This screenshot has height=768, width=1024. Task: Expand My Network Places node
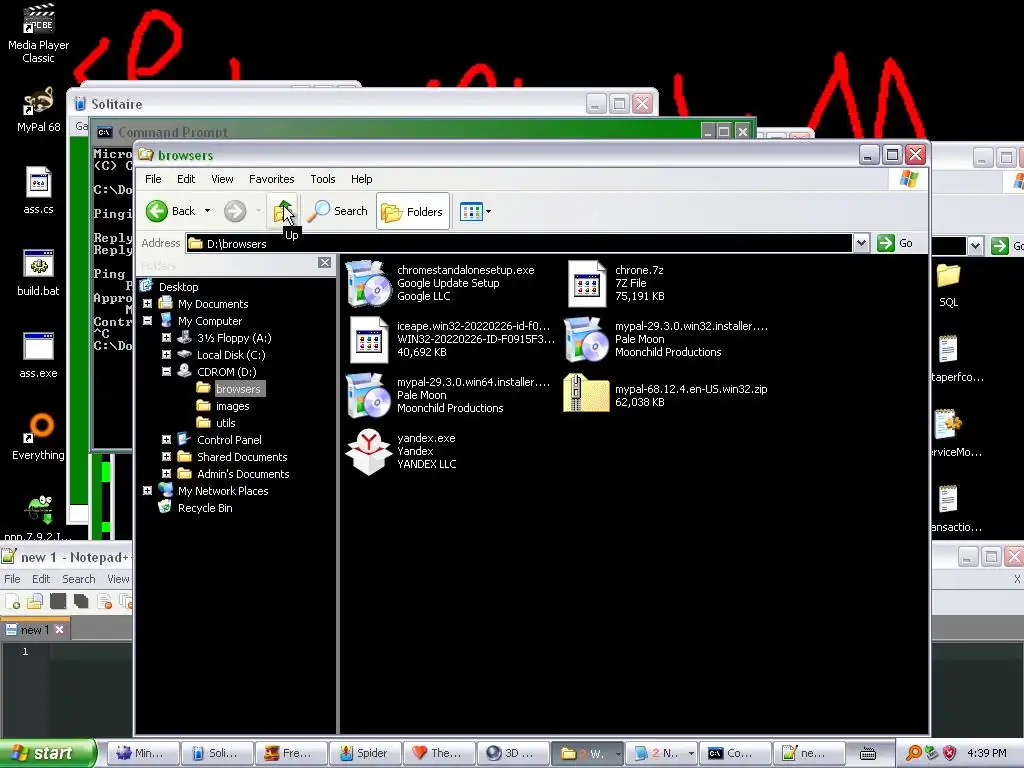(148, 490)
